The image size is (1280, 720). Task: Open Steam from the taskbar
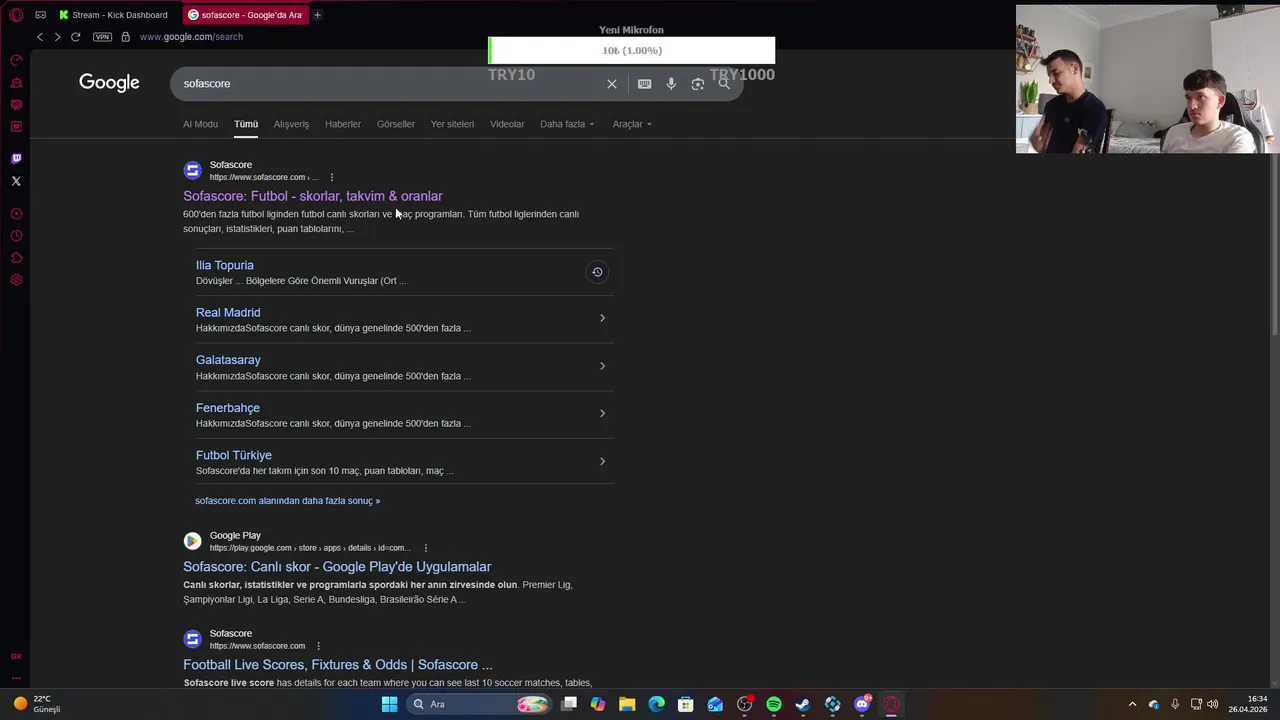tap(803, 704)
